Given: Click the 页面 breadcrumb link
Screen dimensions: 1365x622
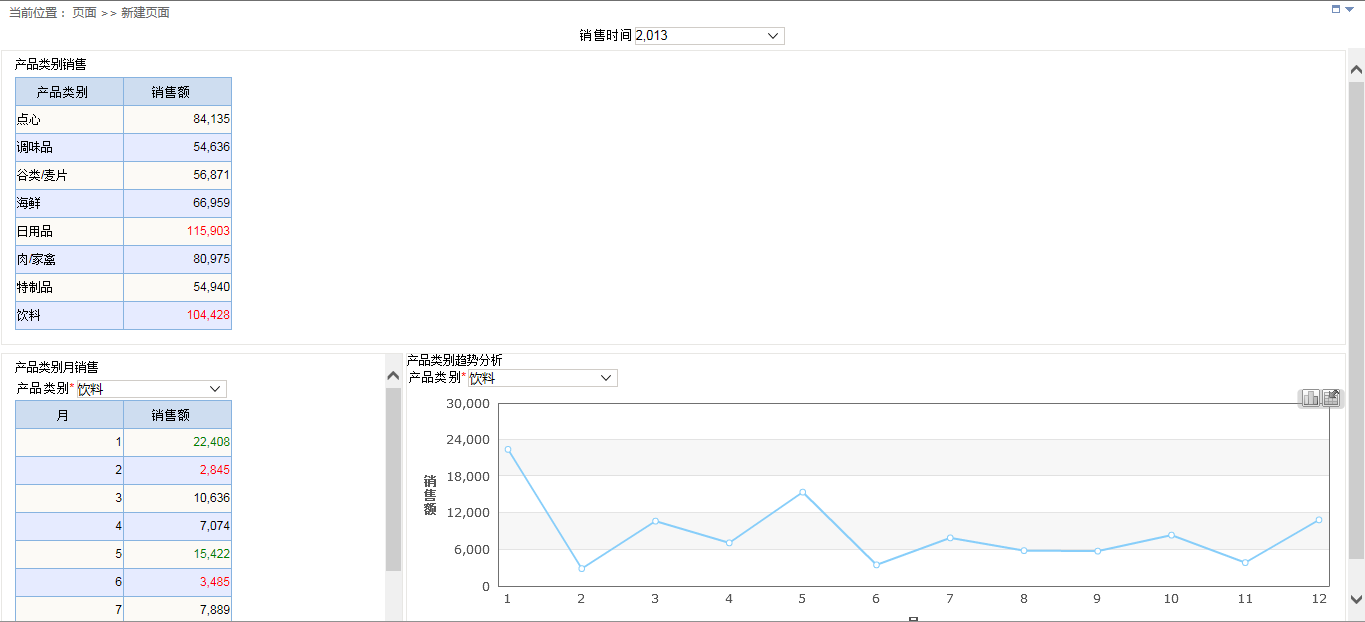Looking at the screenshot, I should click(84, 13).
